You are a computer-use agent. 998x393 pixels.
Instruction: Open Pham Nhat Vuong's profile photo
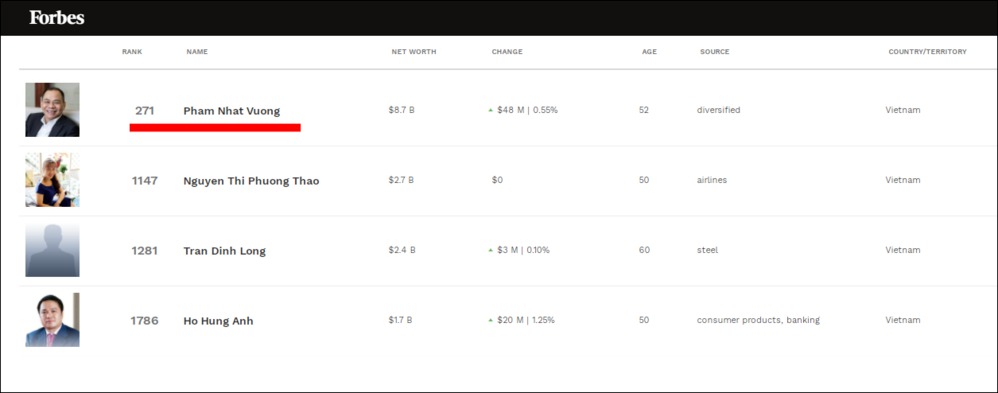[x=52, y=110]
